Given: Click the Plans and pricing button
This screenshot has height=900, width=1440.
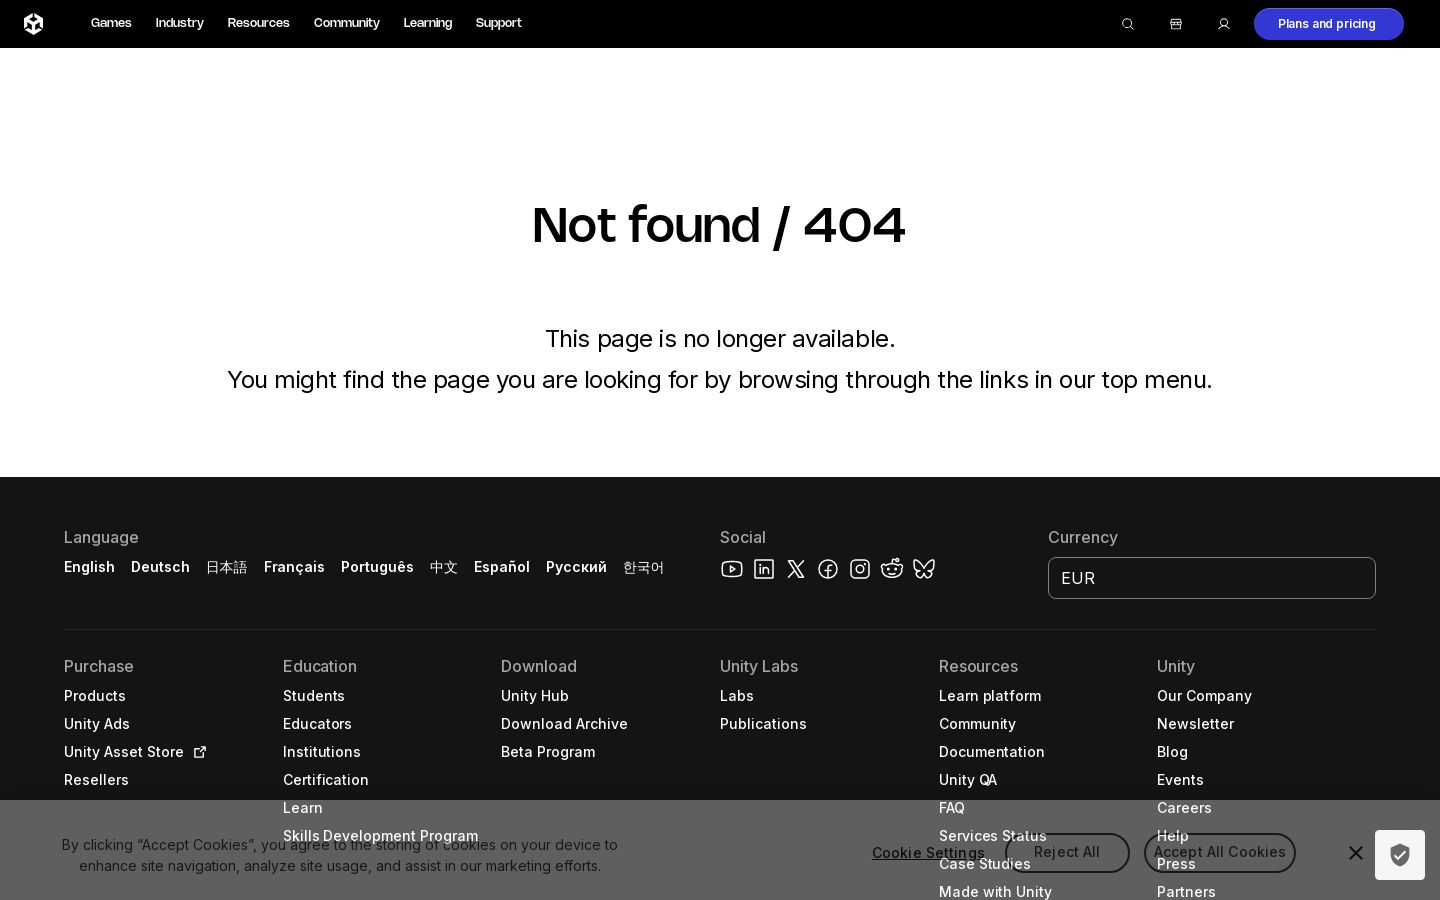Looking at the screenshot, I should pyautogui.click(x=1329, y=24).
